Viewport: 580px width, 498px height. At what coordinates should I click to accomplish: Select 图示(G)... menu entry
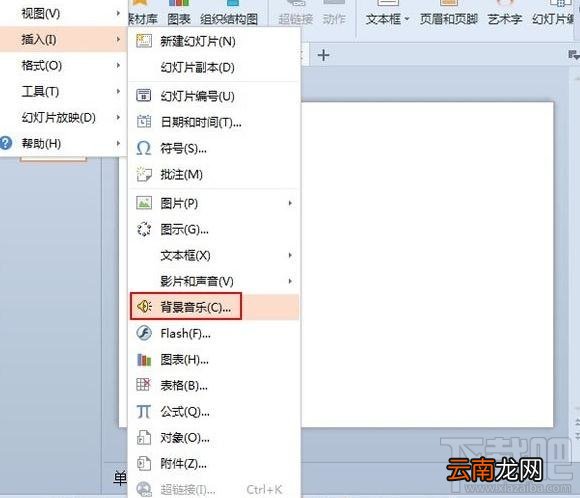214,229
